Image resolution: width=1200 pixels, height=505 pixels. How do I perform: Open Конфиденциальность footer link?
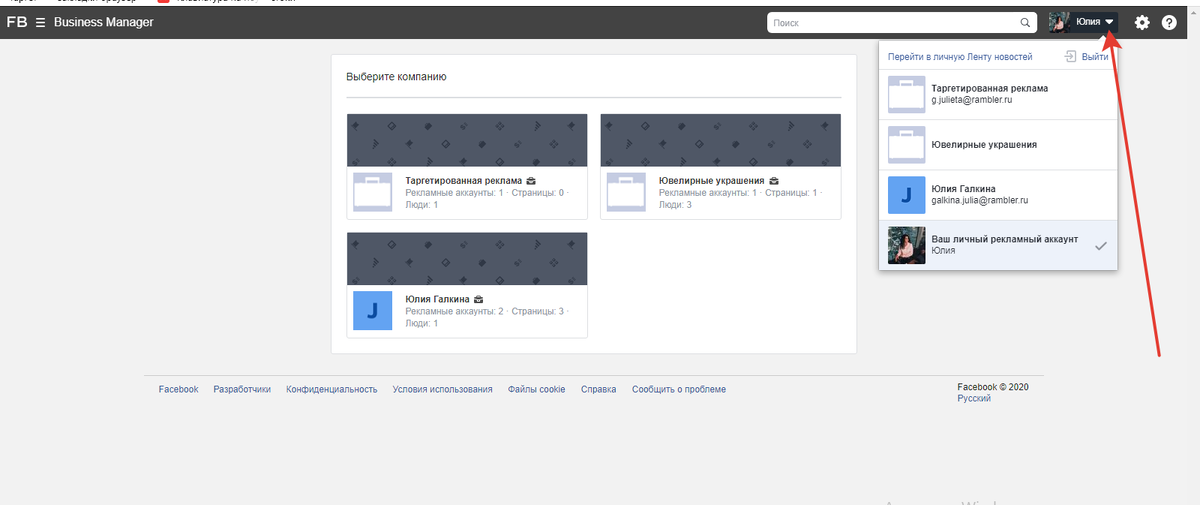[x=332, y=389]
